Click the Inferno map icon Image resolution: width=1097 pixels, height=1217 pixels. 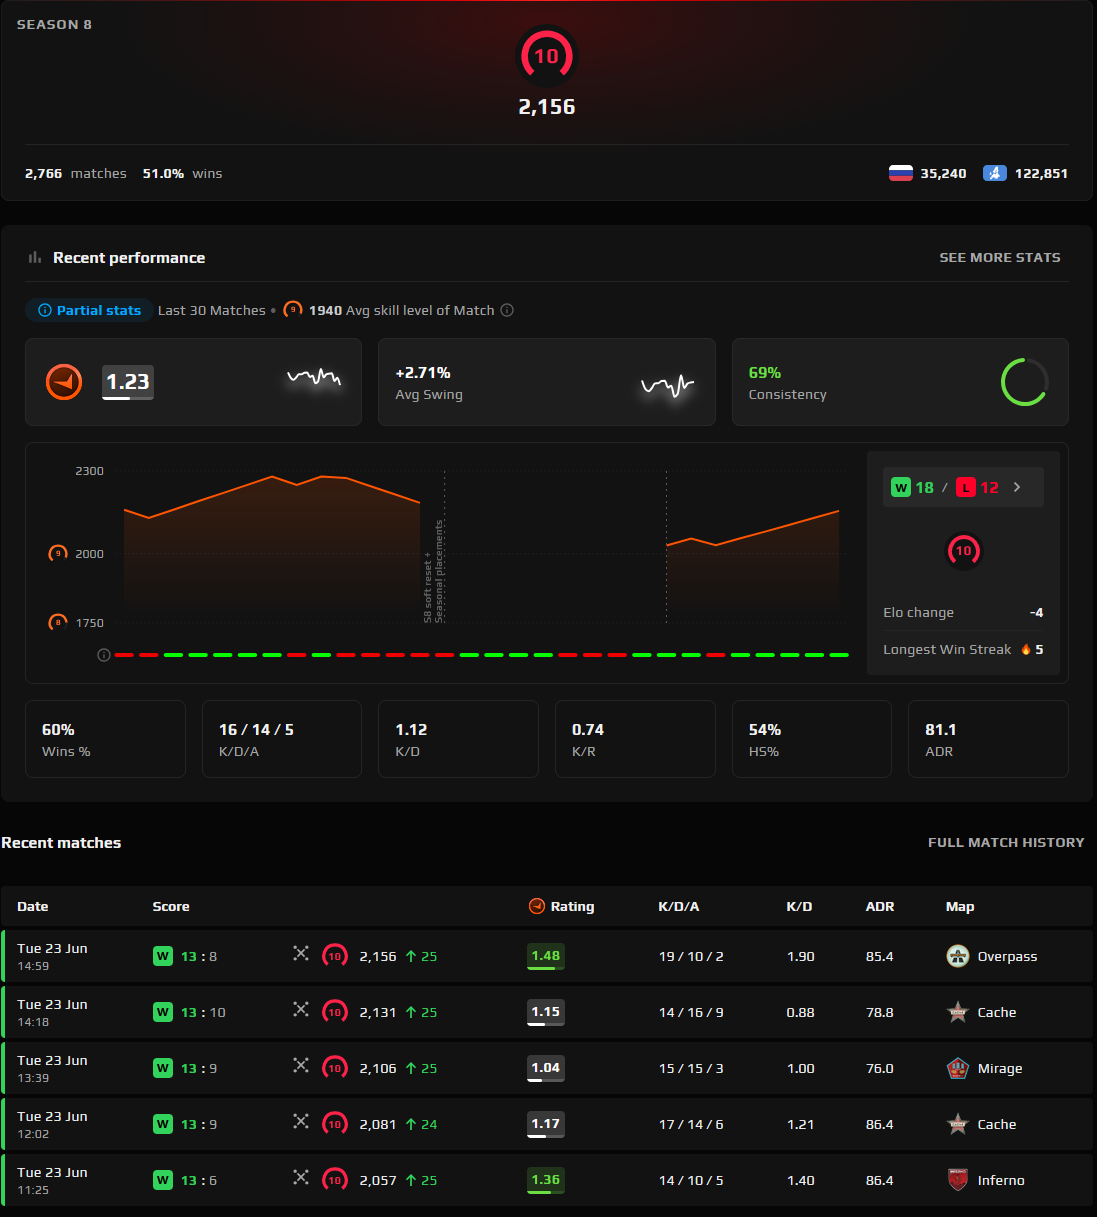point(958,1180)
